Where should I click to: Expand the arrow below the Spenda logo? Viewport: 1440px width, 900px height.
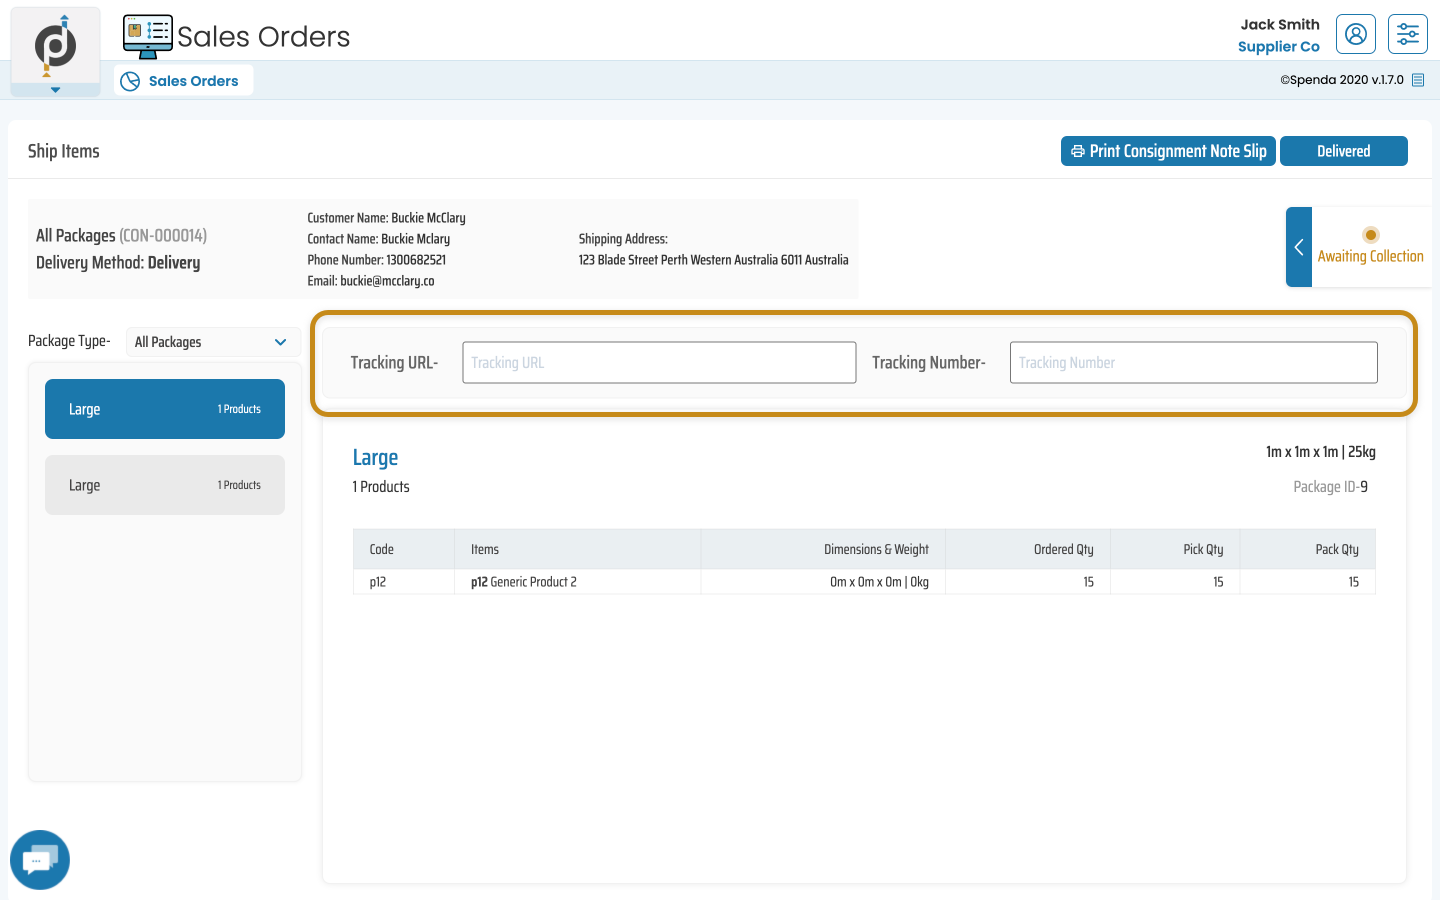[55, 90]
